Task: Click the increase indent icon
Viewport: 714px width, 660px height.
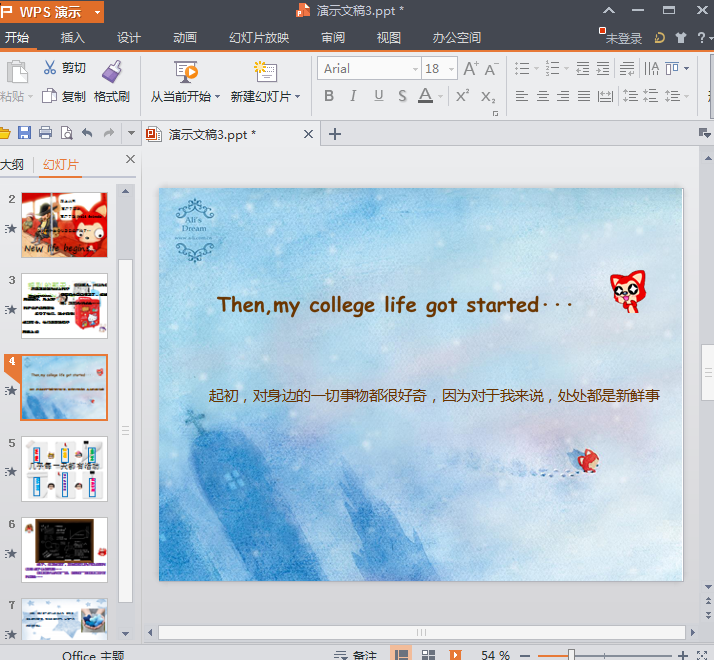Action: [x=603, y=69]
